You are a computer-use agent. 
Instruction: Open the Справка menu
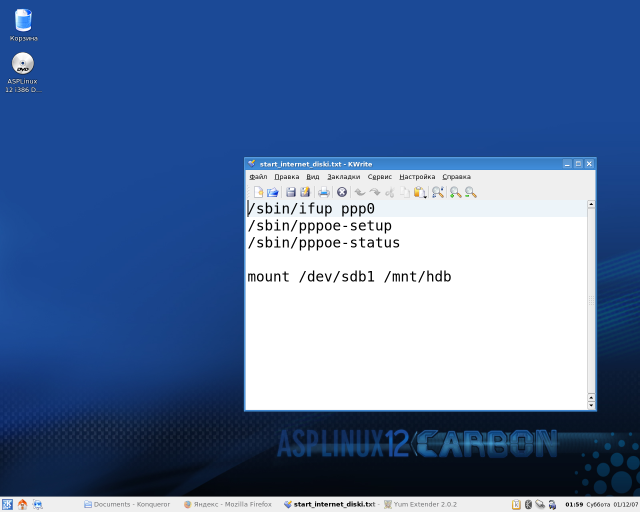coord(456,177)
